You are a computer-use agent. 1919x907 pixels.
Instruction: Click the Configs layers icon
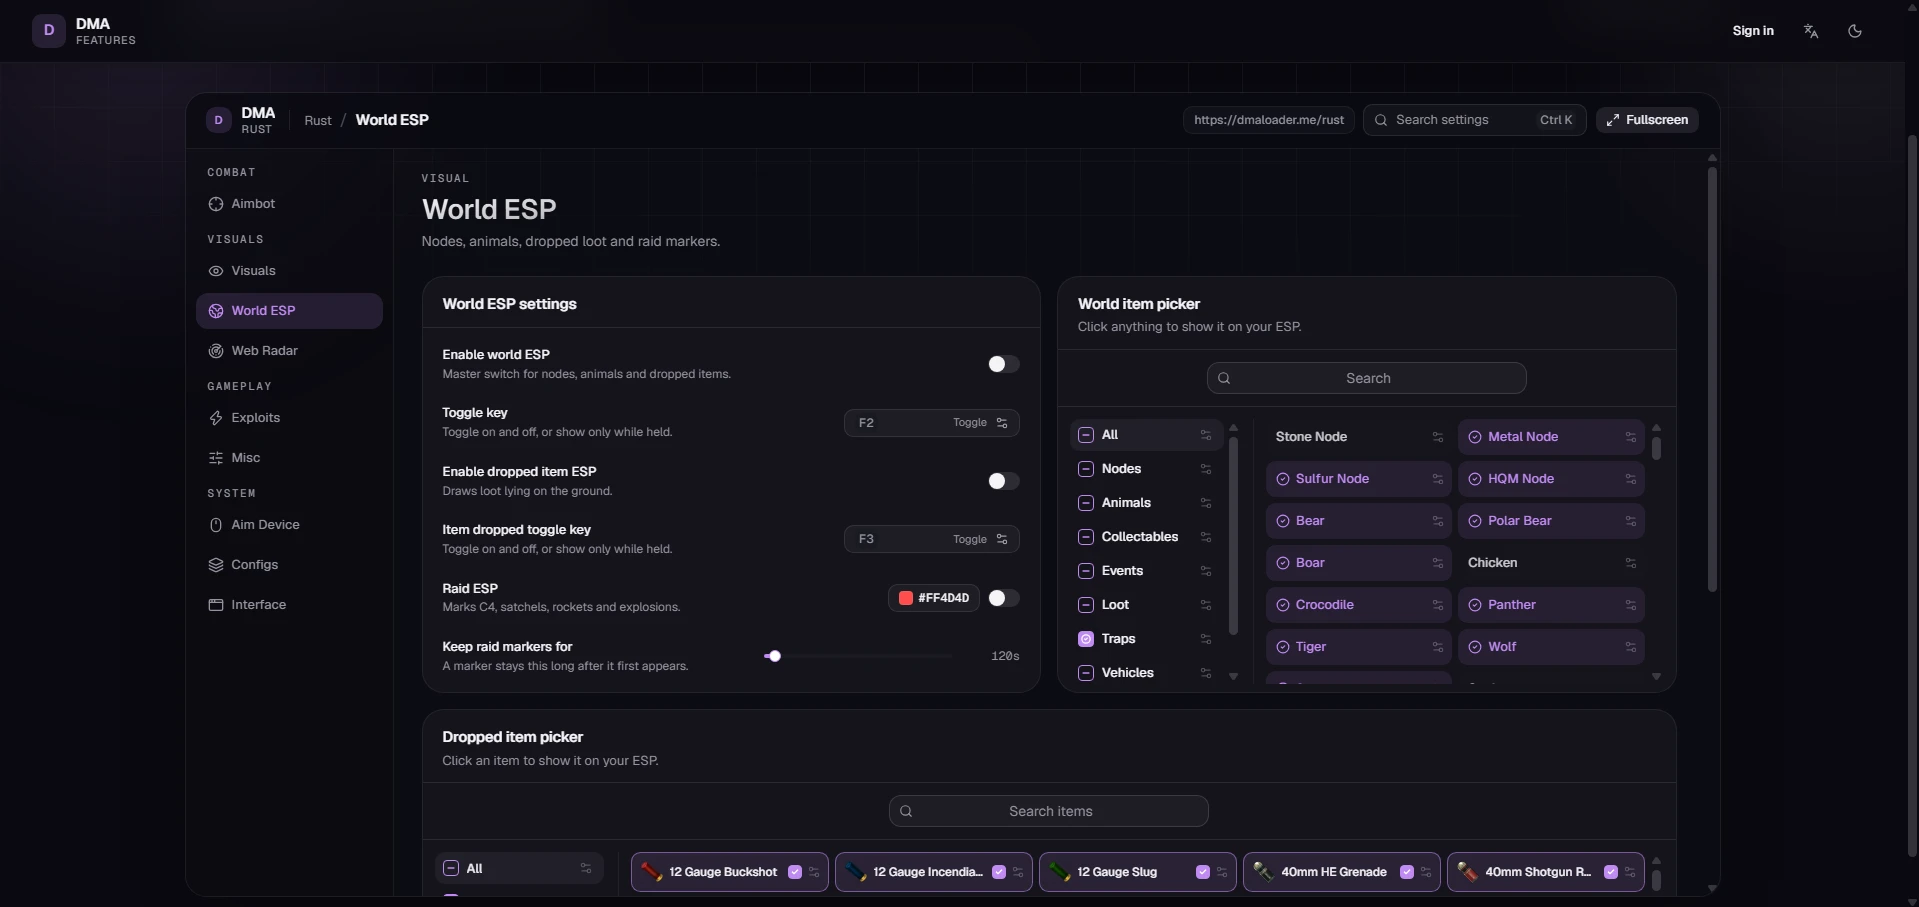point(216,565)
